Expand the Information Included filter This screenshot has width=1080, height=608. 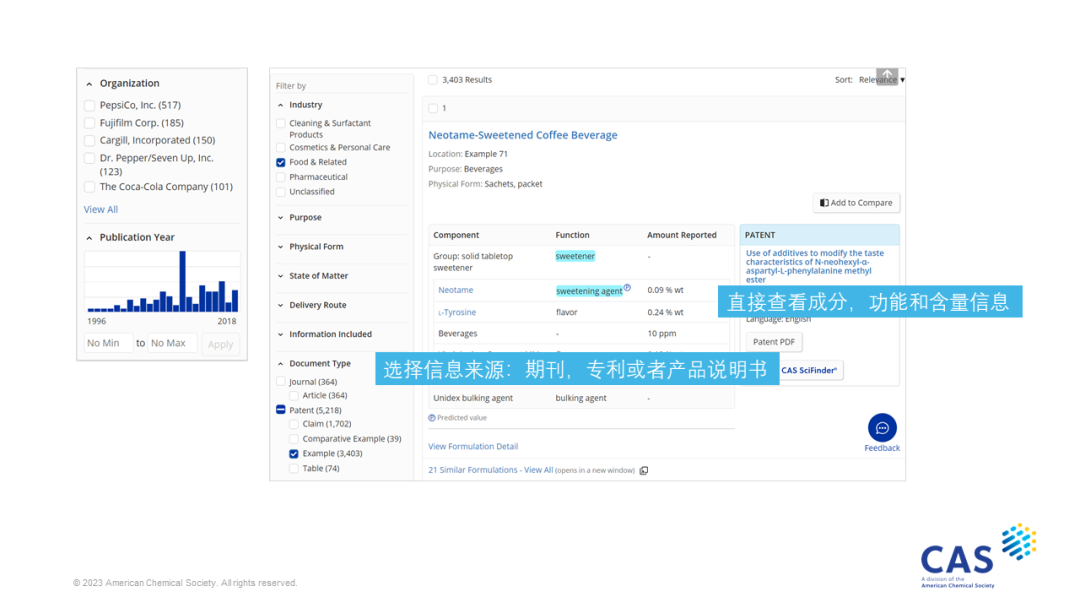tap(280, 335)
